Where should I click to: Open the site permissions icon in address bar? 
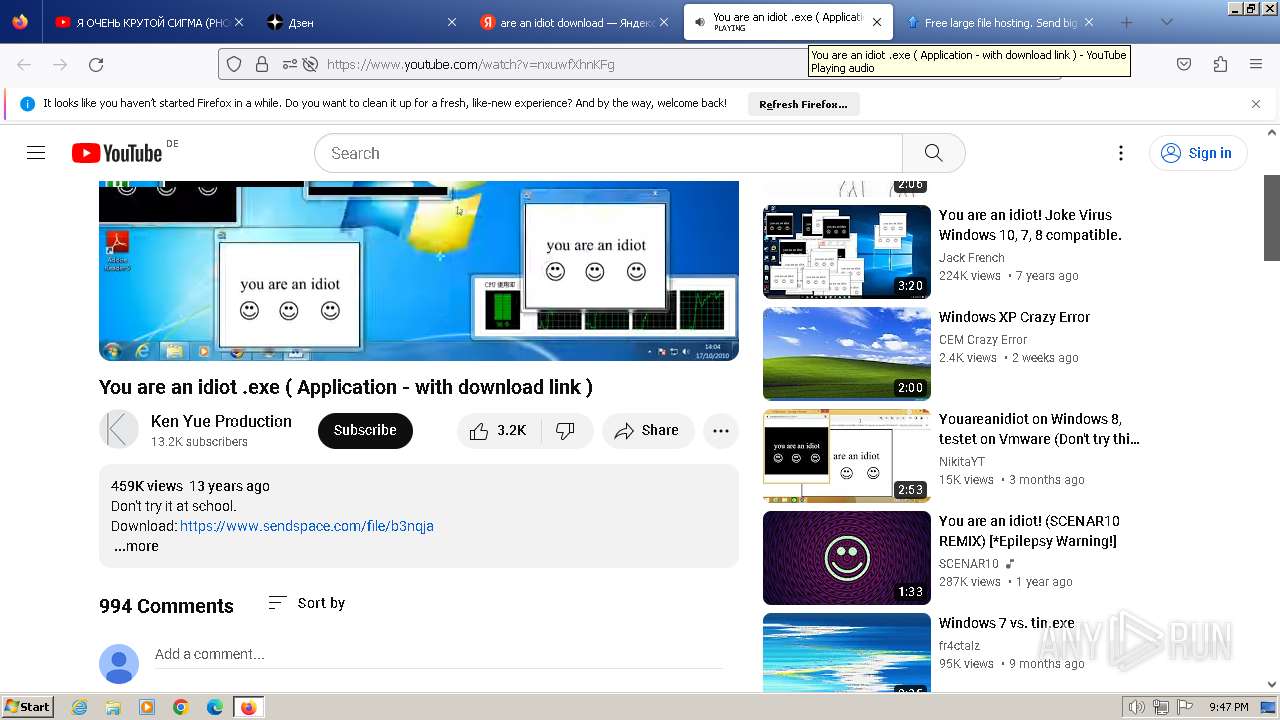[x=290, y=64]
